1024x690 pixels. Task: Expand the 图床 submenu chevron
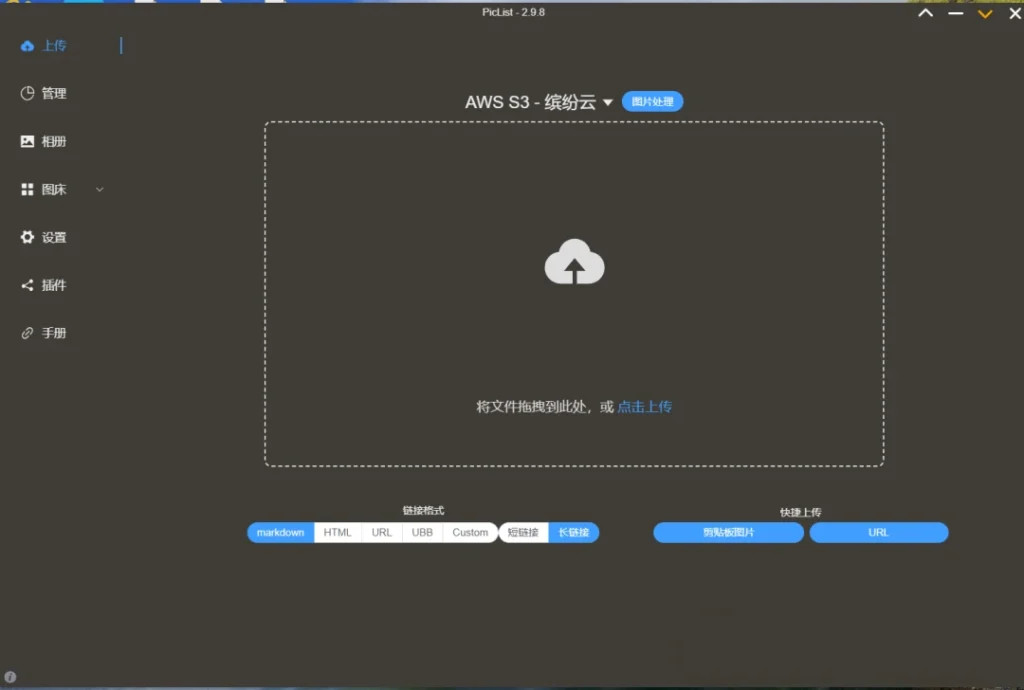pos(99,189)
